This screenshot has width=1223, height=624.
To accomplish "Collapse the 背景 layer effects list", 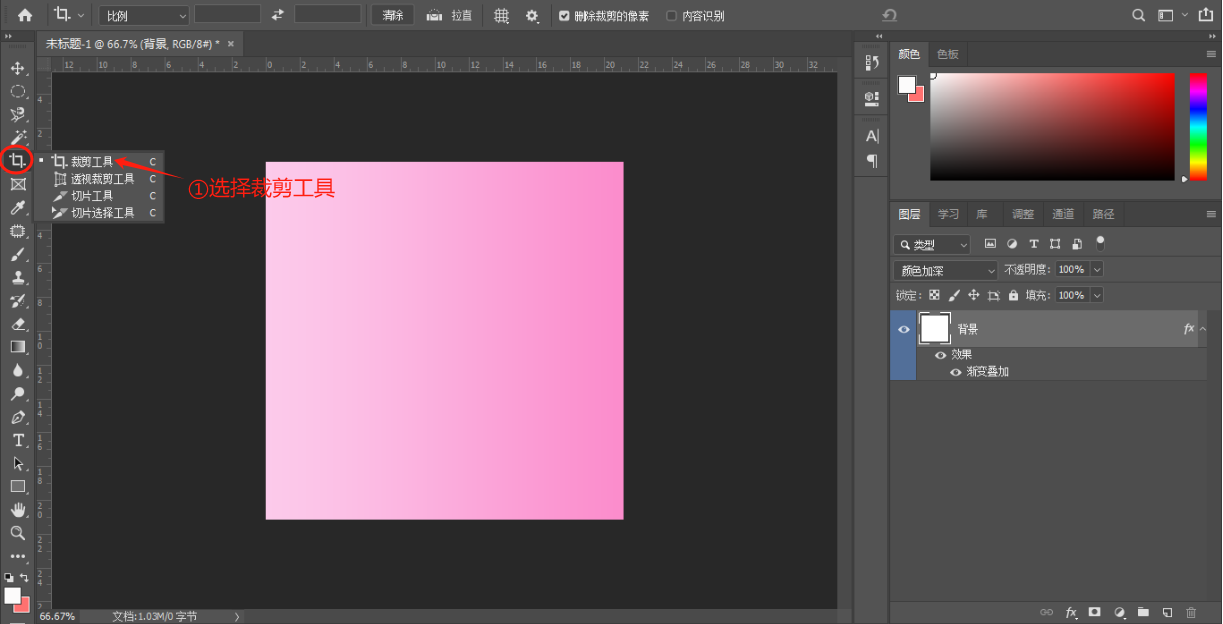I will point(1203,329).
